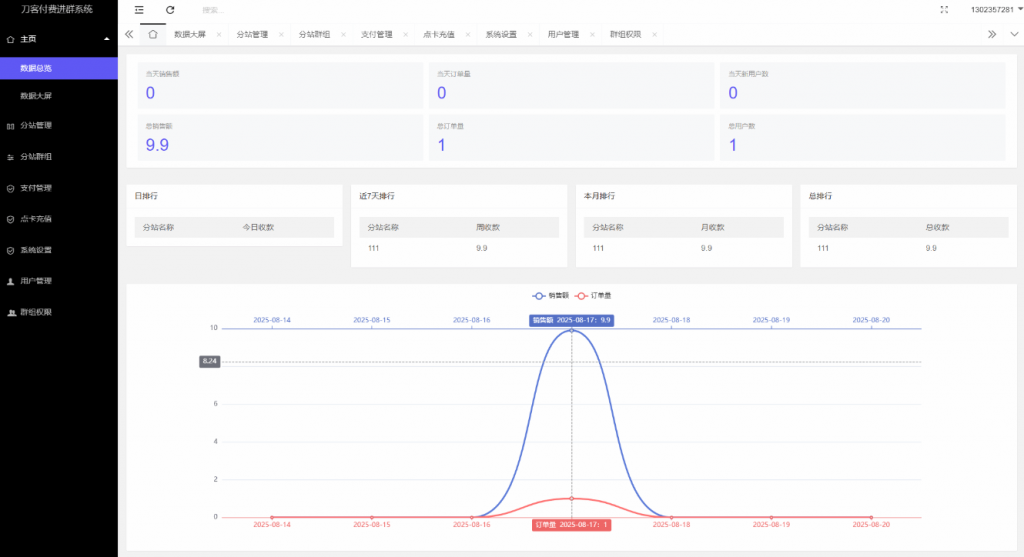Click the 总销售额 value 9.9
The width and height of the screenshot is (1024, 557).
[157, 145]
